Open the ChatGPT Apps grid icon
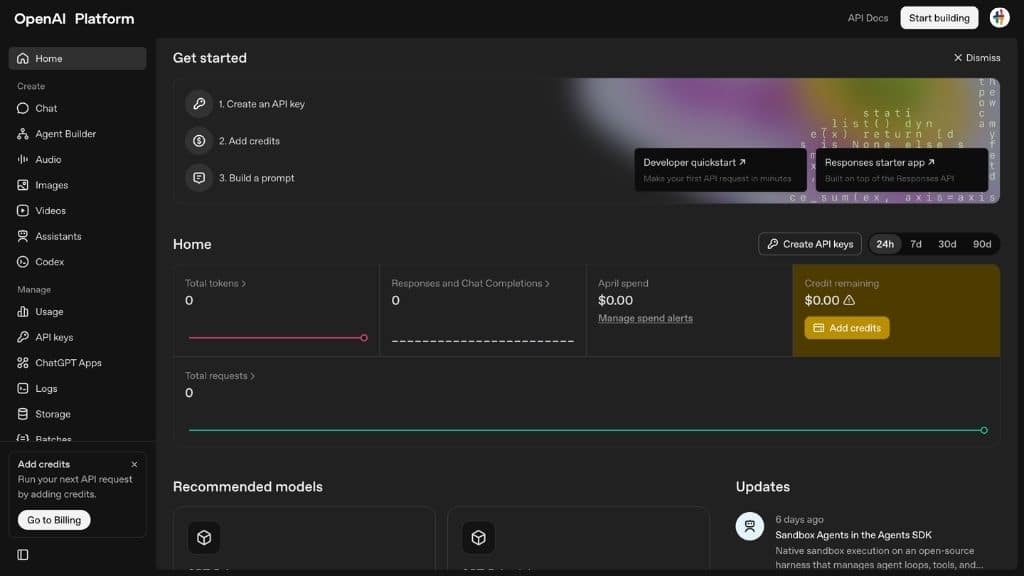The height and width of the screenshot is (580, 1024). pyautogui.click(x=23, y=362)
